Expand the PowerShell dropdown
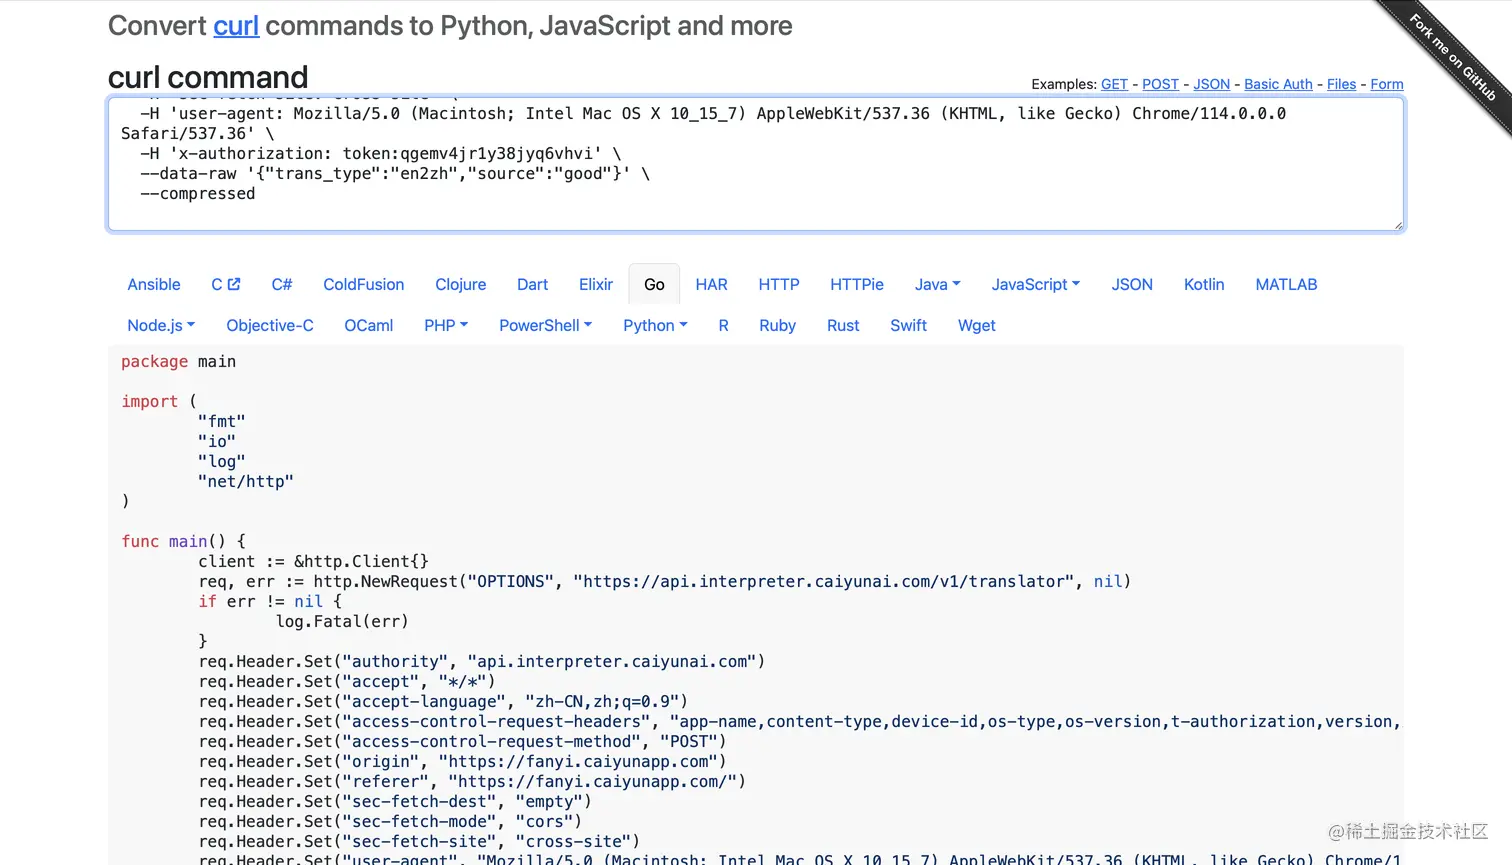The width and height of the screenshot is (1512, 865). point(546,325)
